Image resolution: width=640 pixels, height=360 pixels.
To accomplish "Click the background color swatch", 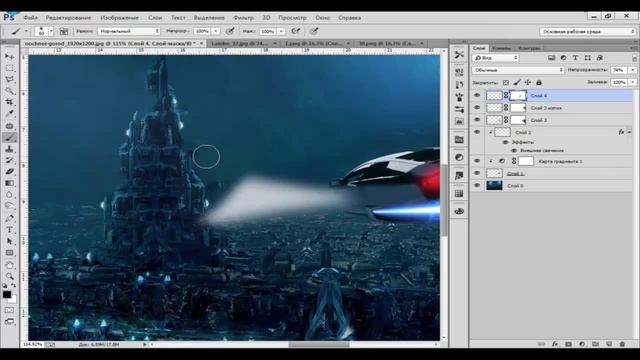I will click(13, 300).
